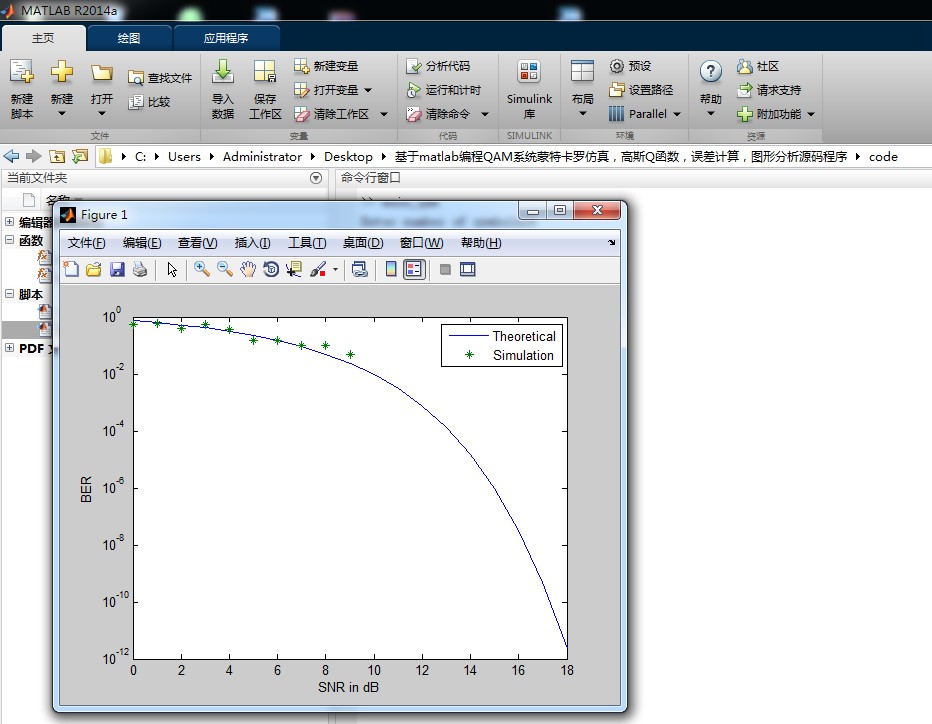The height and width of the screenshot is (724, 932).
Task: Click Hide Plot Tools icon in Figure 1
Action: point(445,269)
